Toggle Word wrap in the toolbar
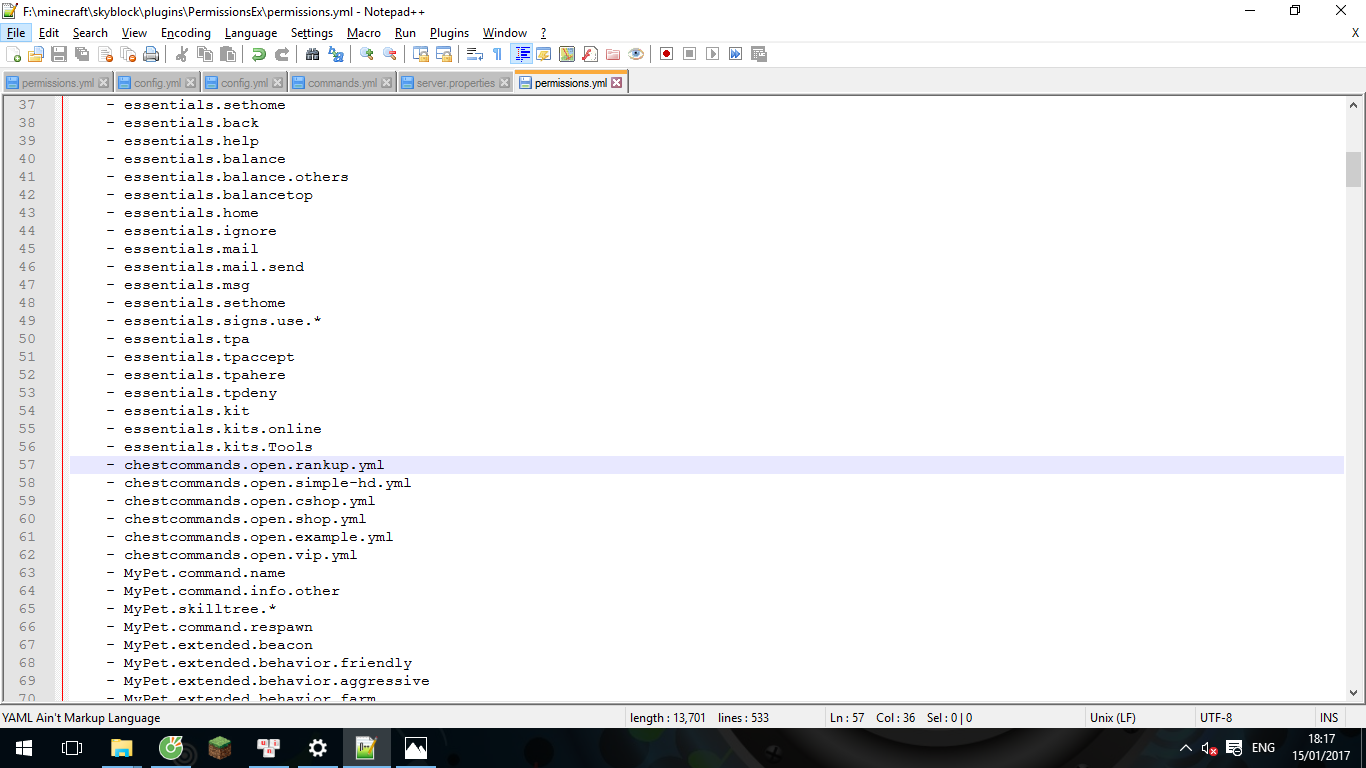The width and height of the screenshot is (1366, 768). (x=476, y=54)
